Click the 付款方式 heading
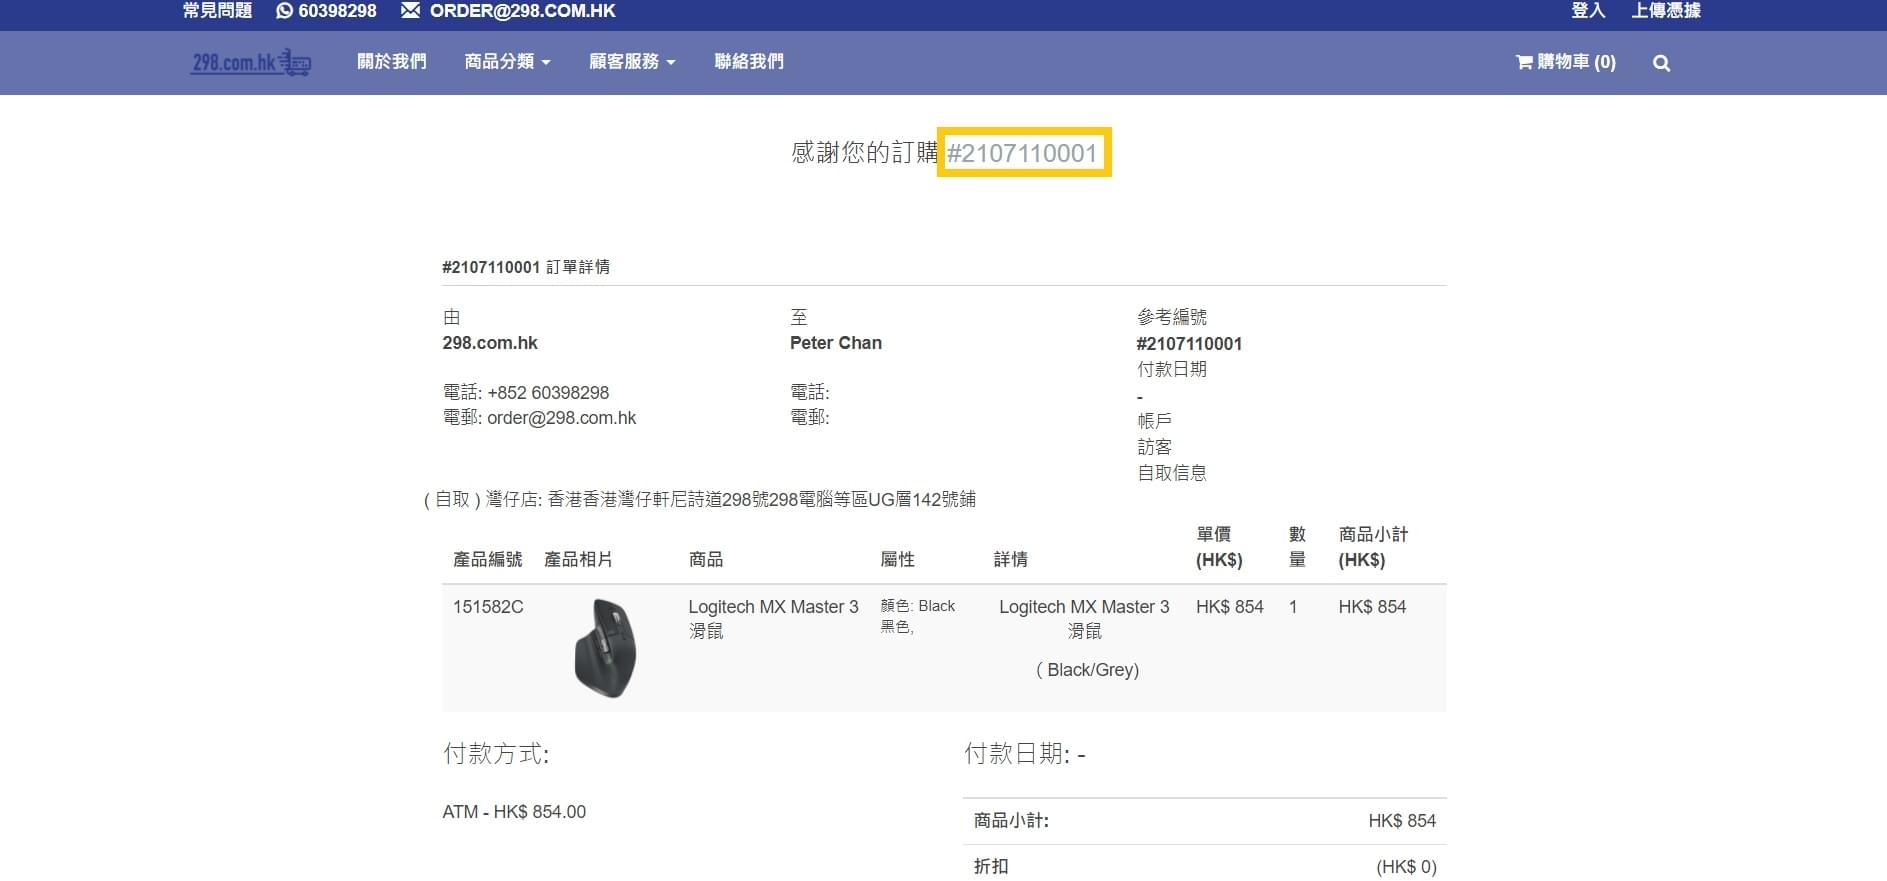The width and height of the screenshot is (1887, 881). pos(496,754)
